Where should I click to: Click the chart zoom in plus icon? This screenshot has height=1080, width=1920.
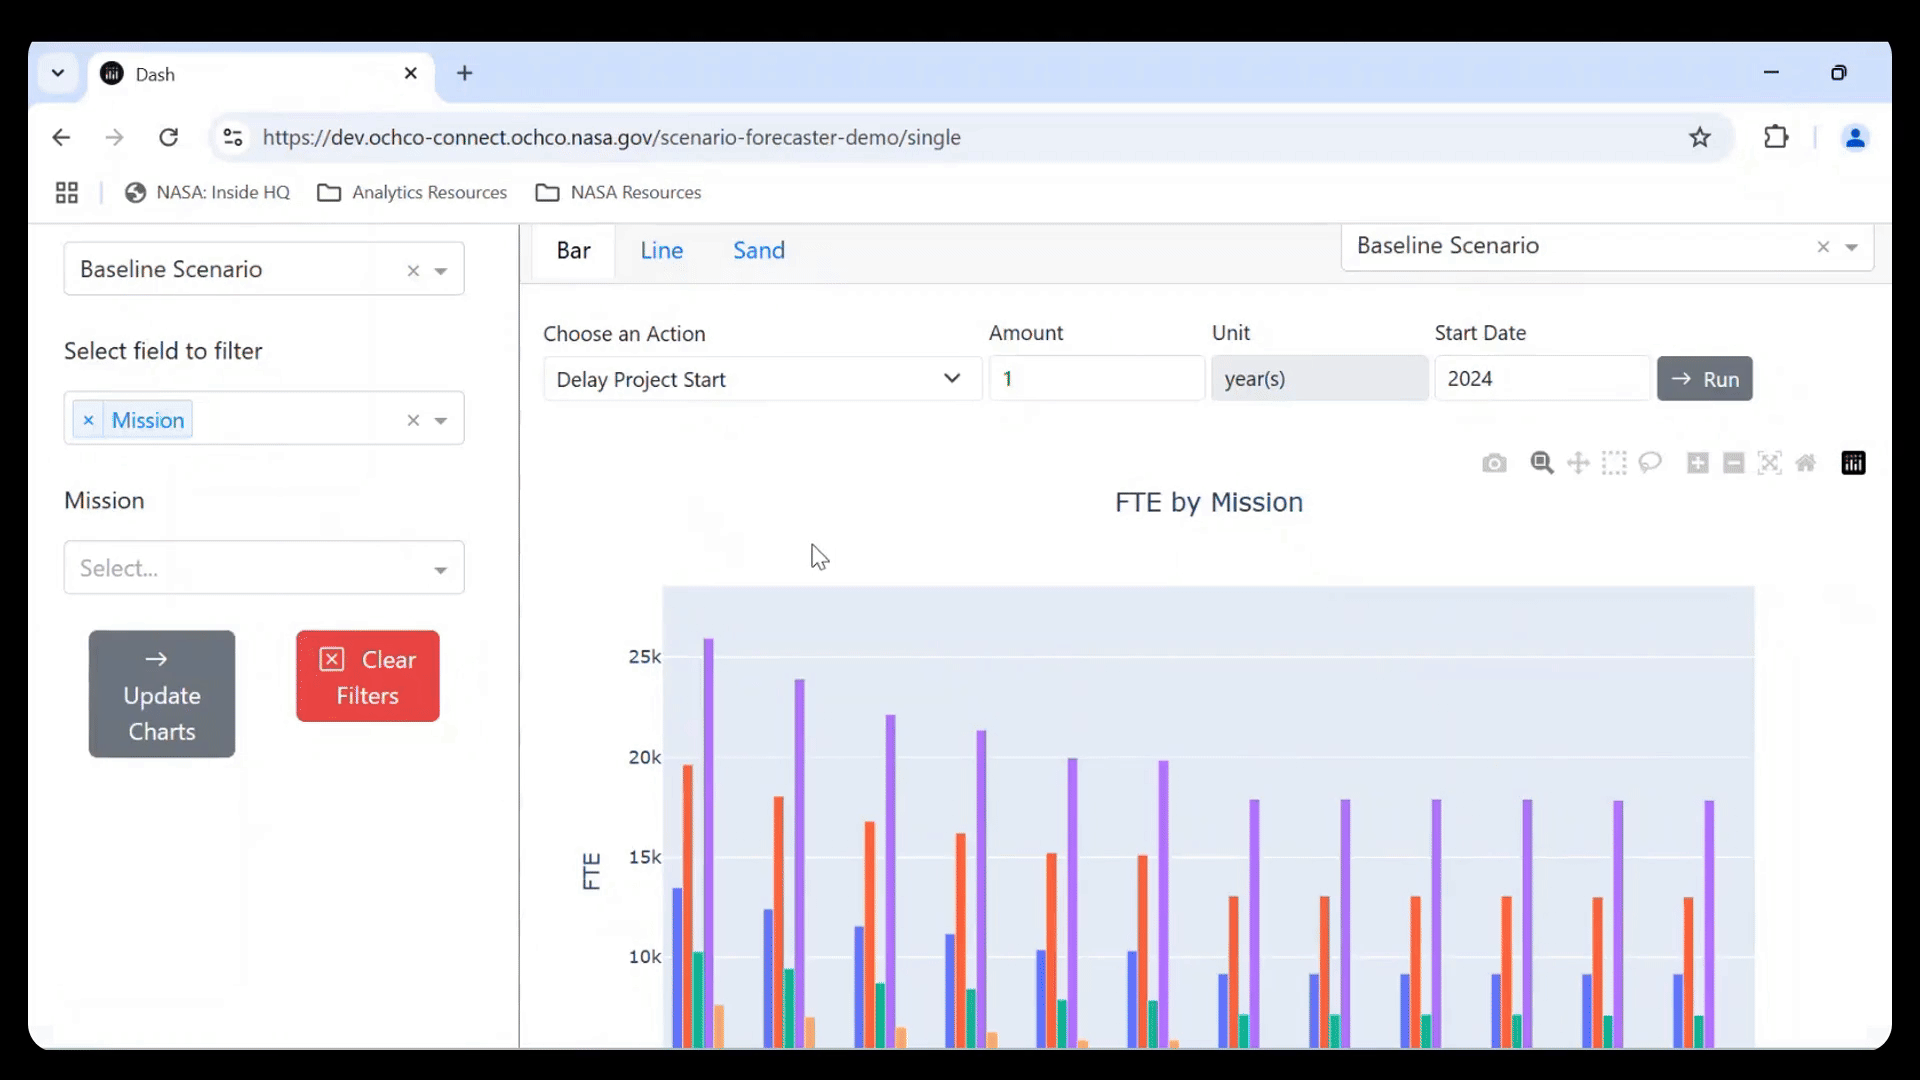(x=1697, y=463)
